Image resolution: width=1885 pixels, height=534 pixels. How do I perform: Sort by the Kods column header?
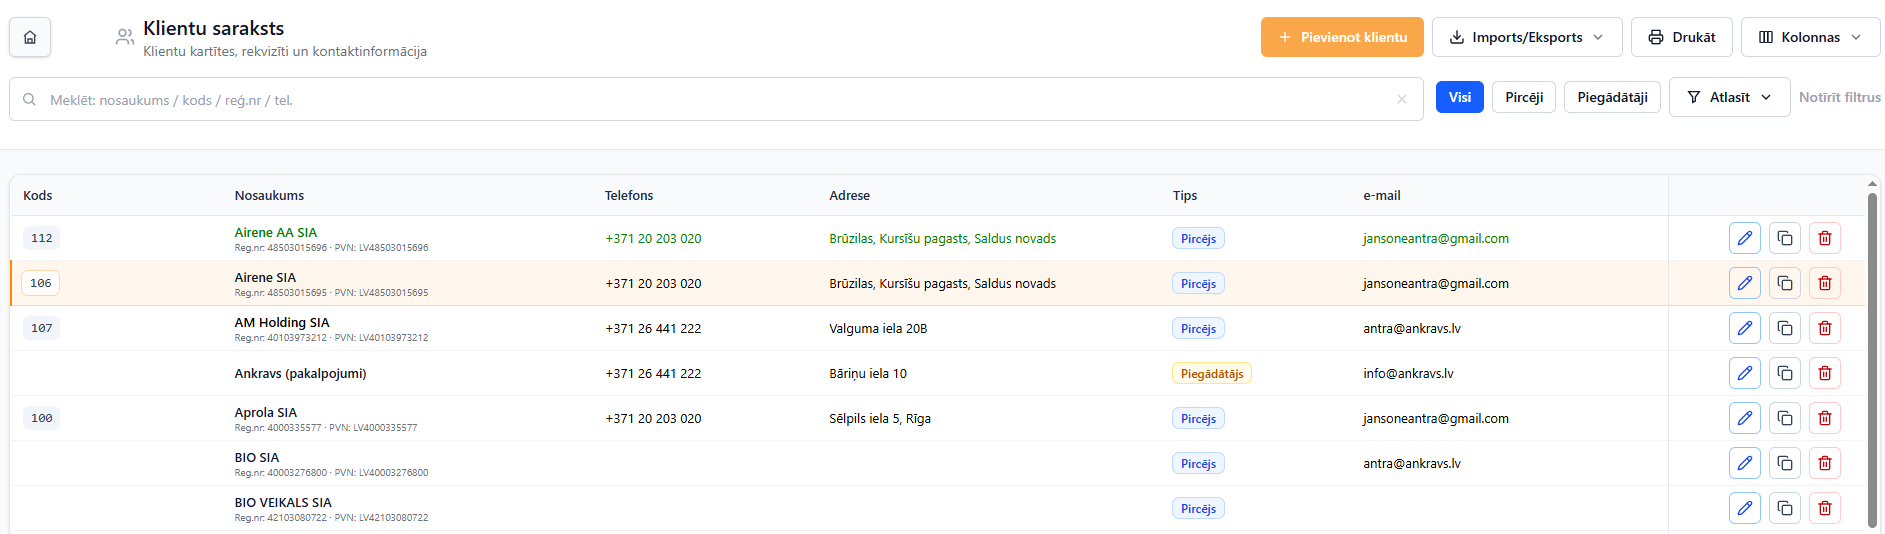38,196
